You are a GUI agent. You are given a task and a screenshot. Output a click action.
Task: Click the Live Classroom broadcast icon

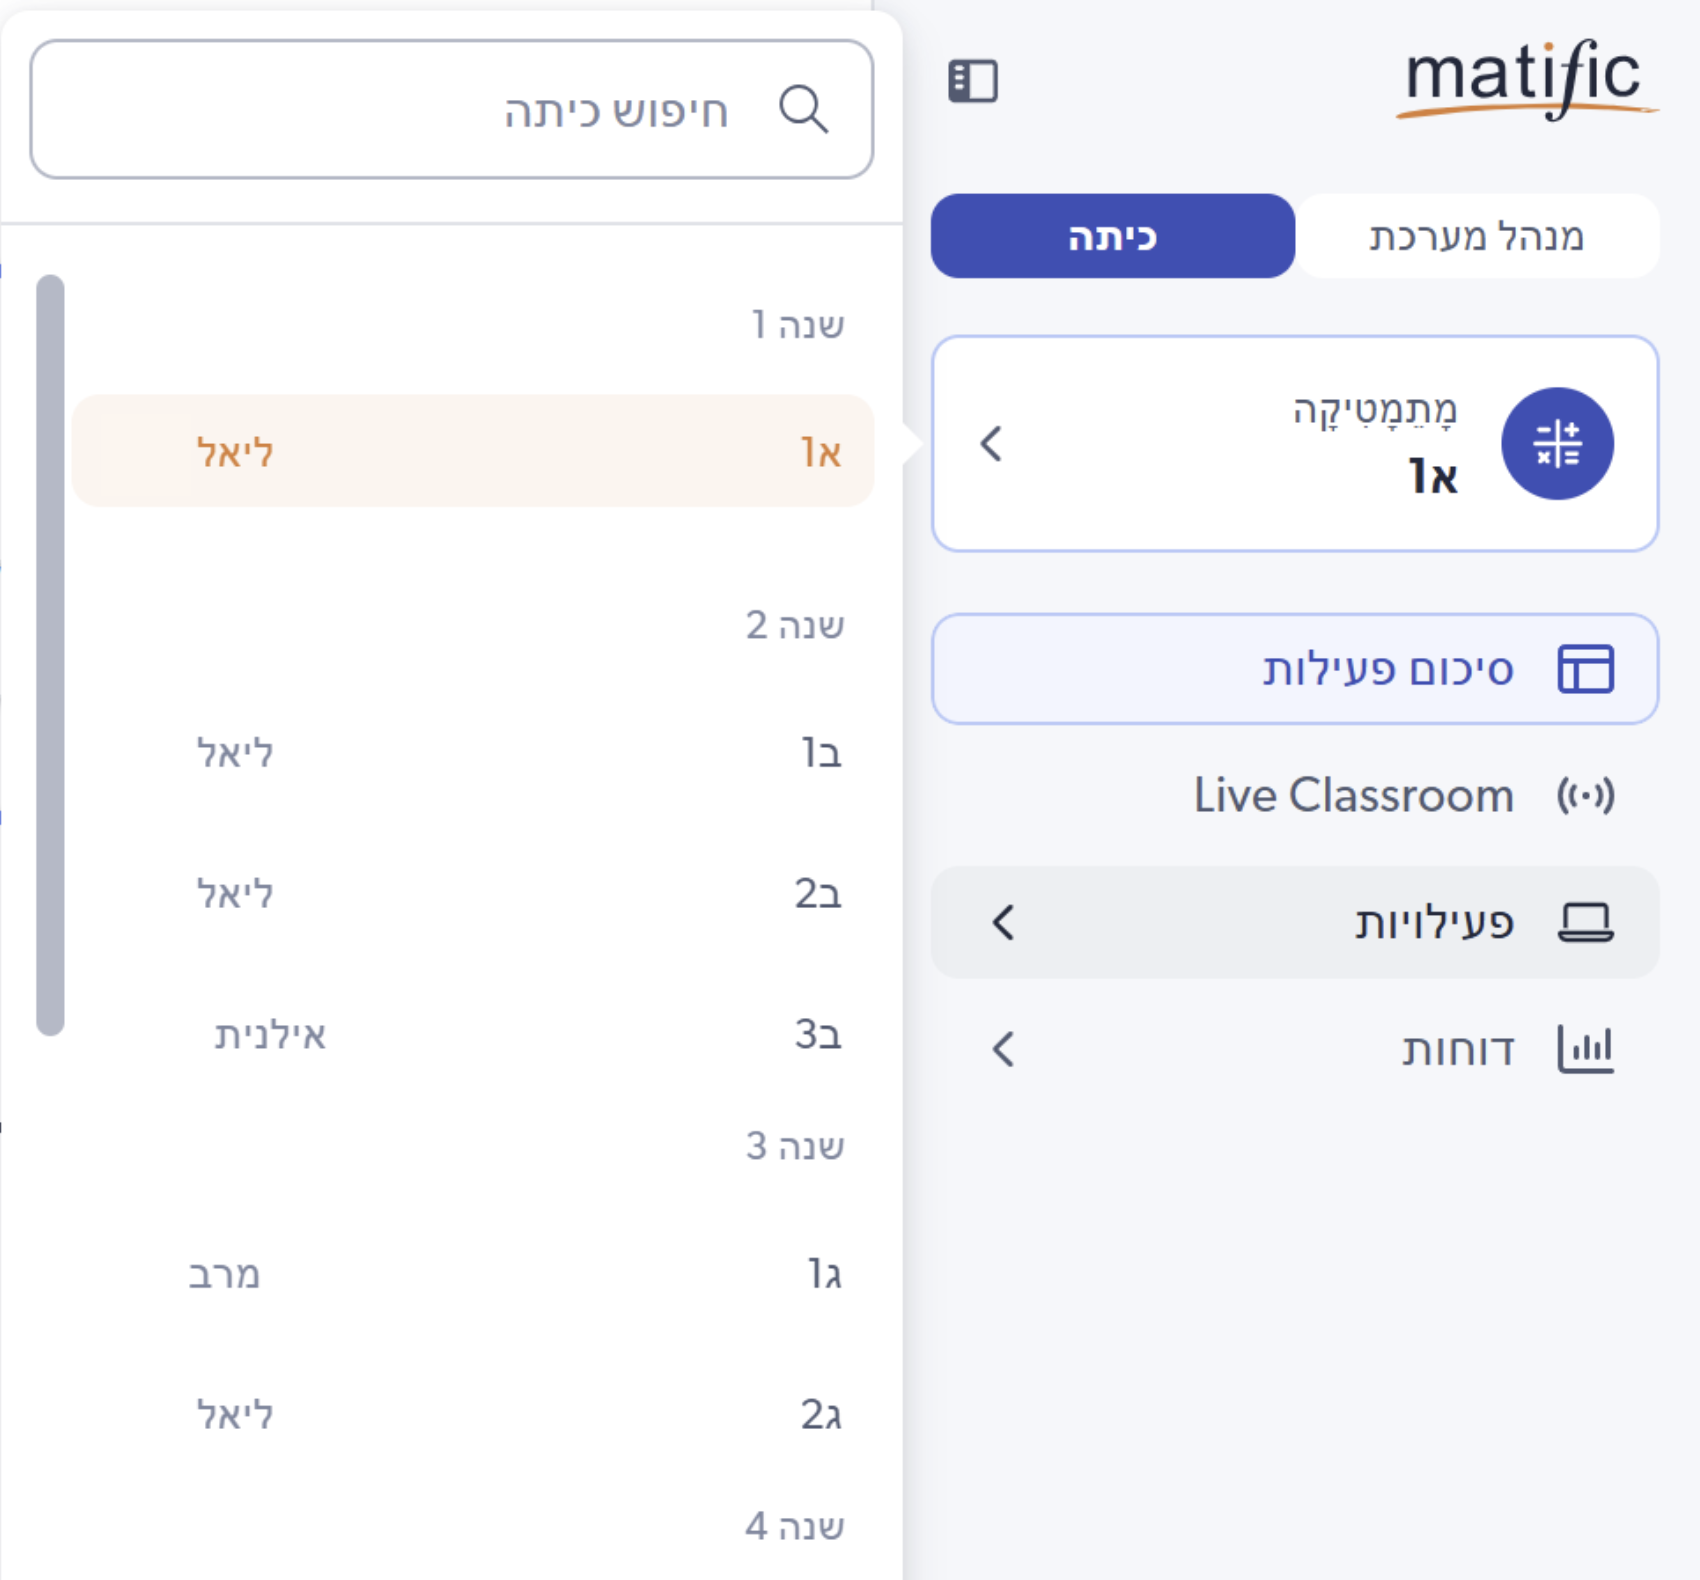point(1585,796)
